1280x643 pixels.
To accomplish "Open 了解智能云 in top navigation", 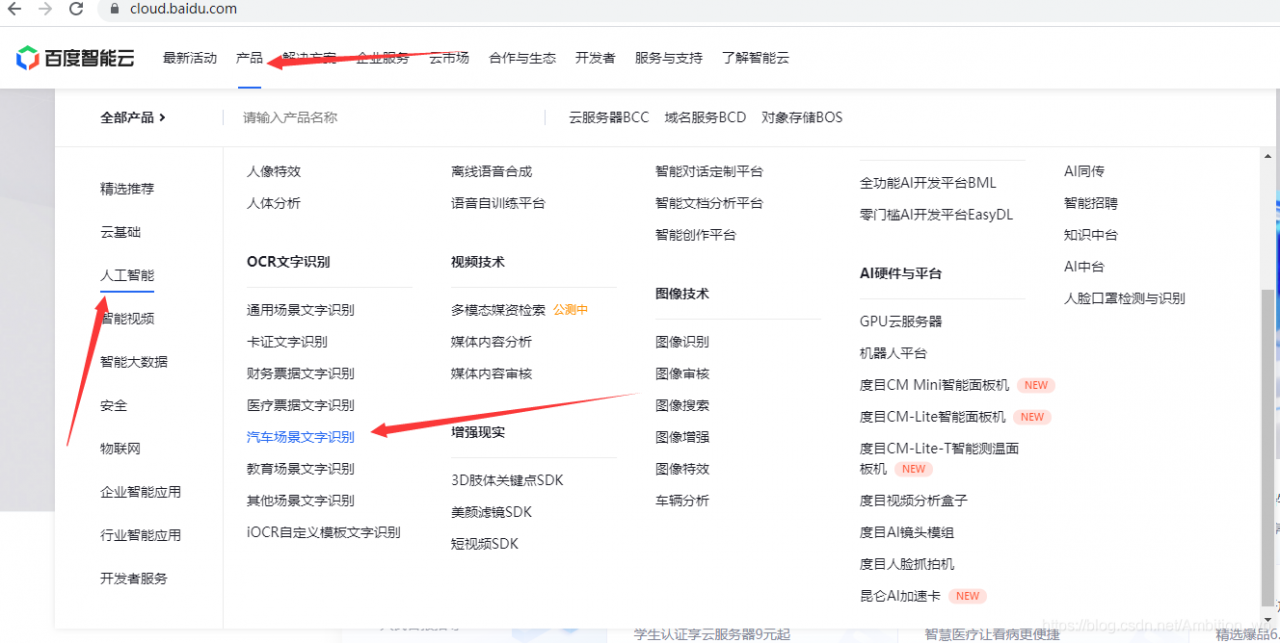I will tap(755, 58).
